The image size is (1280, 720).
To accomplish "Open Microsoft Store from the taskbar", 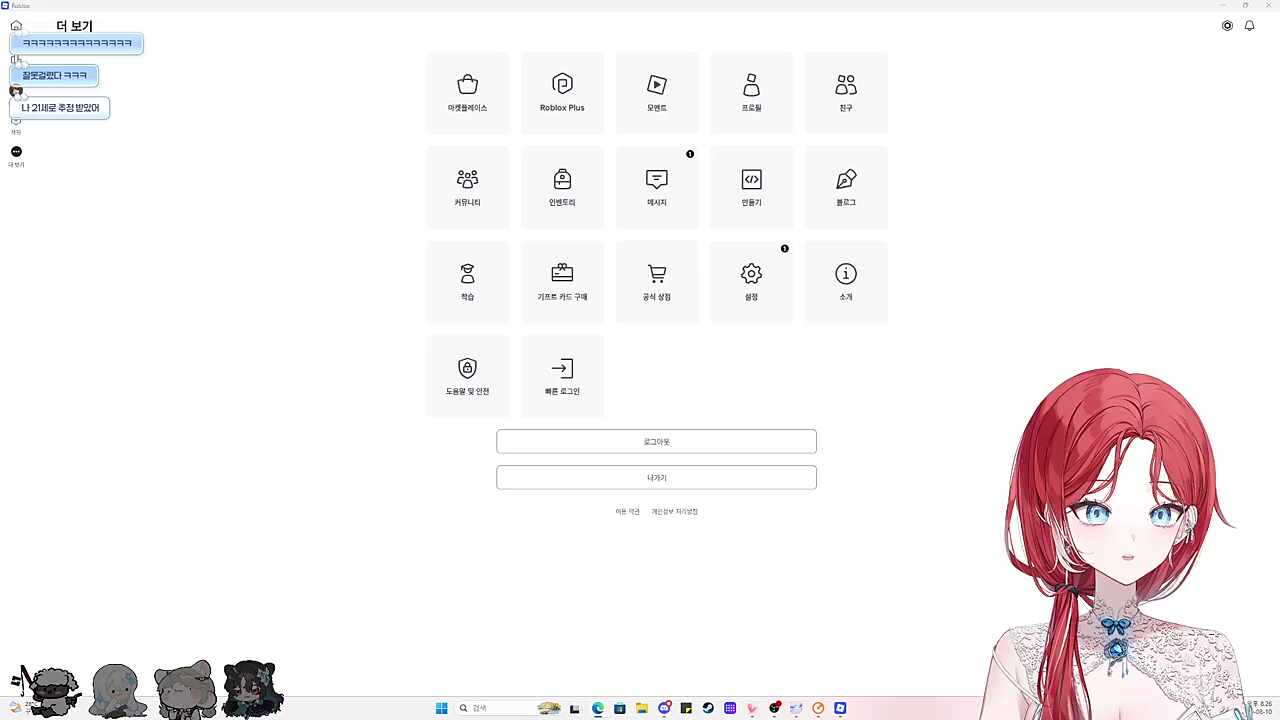I will coord(620,708).
